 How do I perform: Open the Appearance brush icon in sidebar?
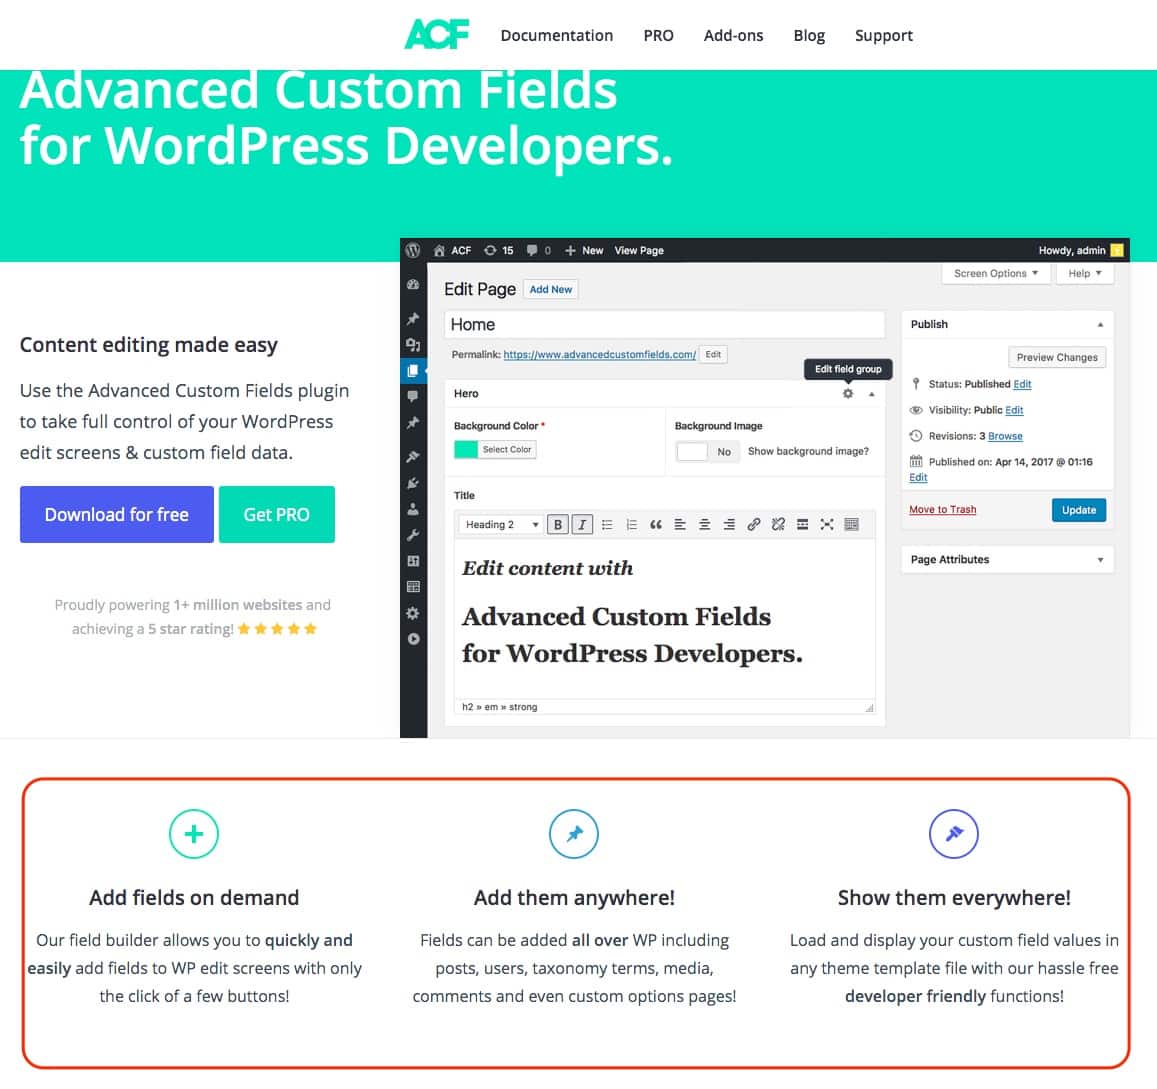(x=413, y=457)
